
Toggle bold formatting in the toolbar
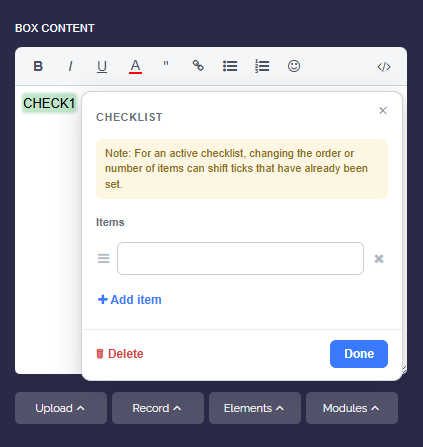(x=38, y=66)
